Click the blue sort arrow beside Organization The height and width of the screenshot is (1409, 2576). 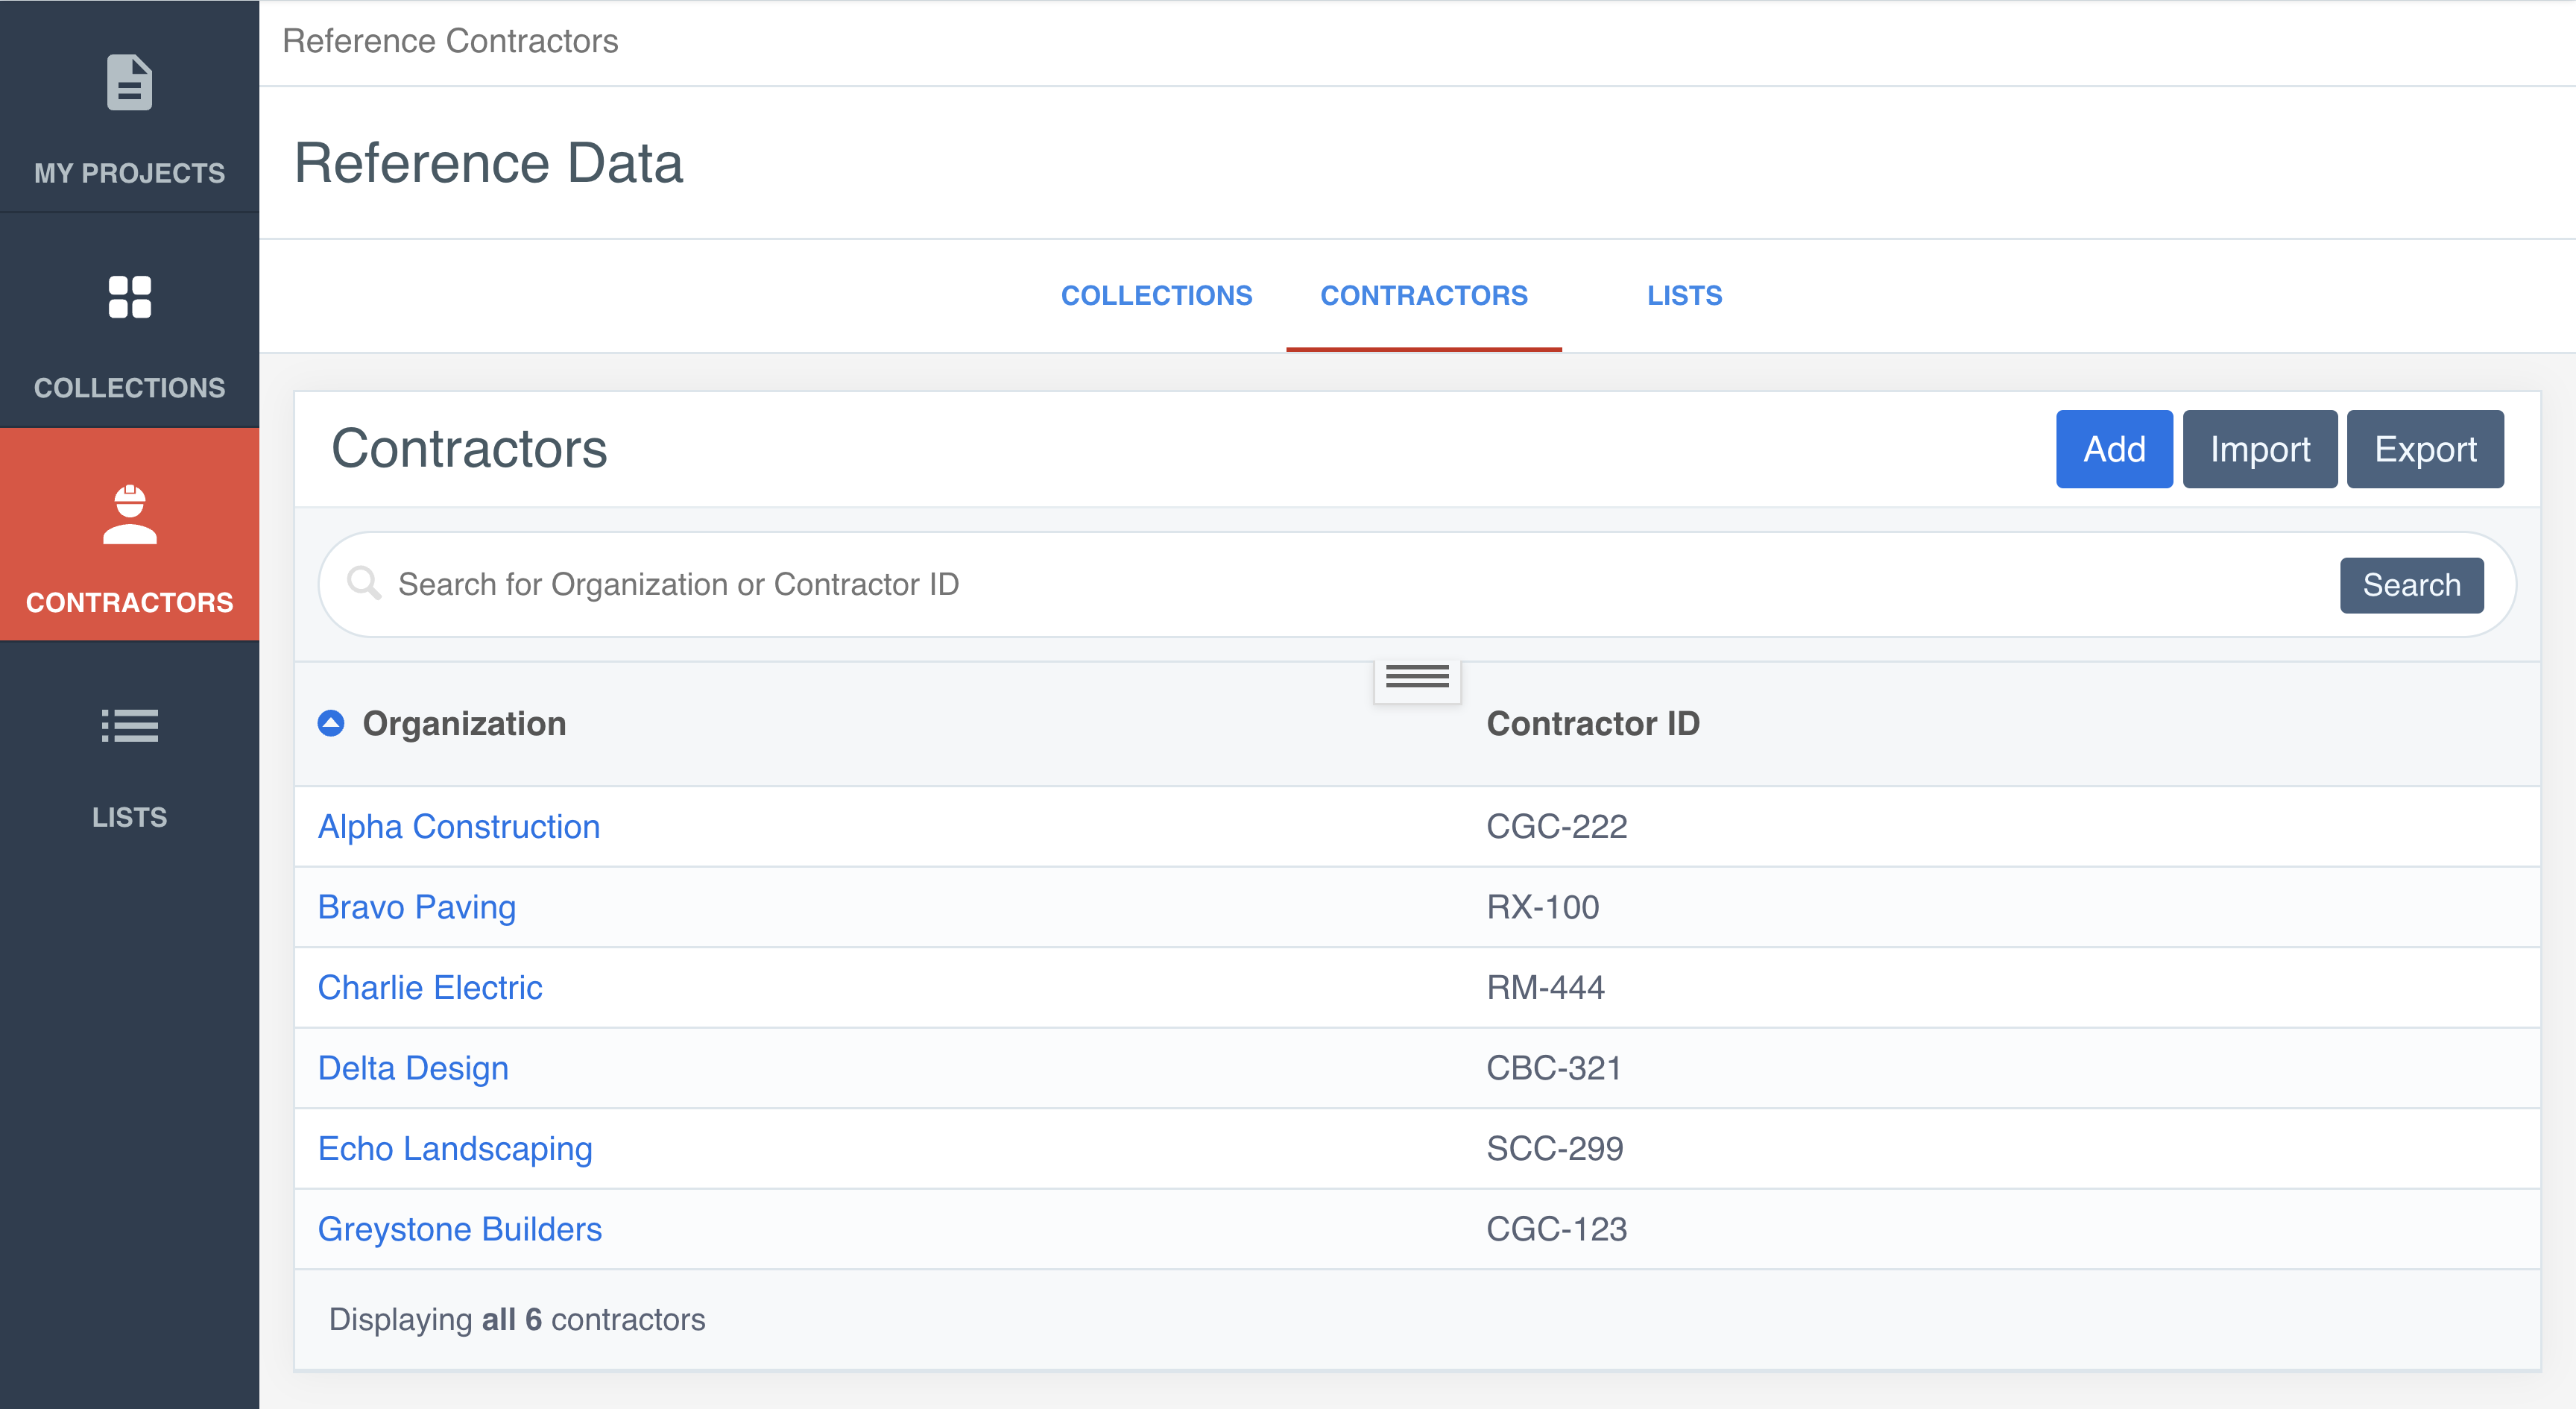click(331, 723)
